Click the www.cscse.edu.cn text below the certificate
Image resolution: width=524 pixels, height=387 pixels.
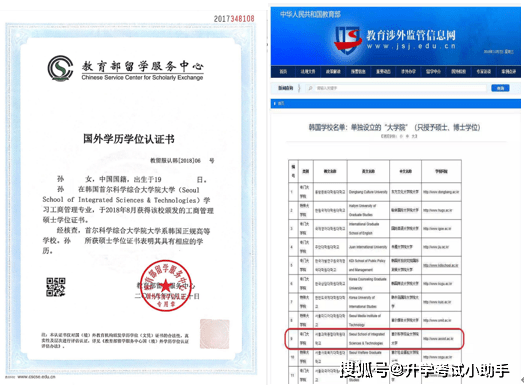36,377
